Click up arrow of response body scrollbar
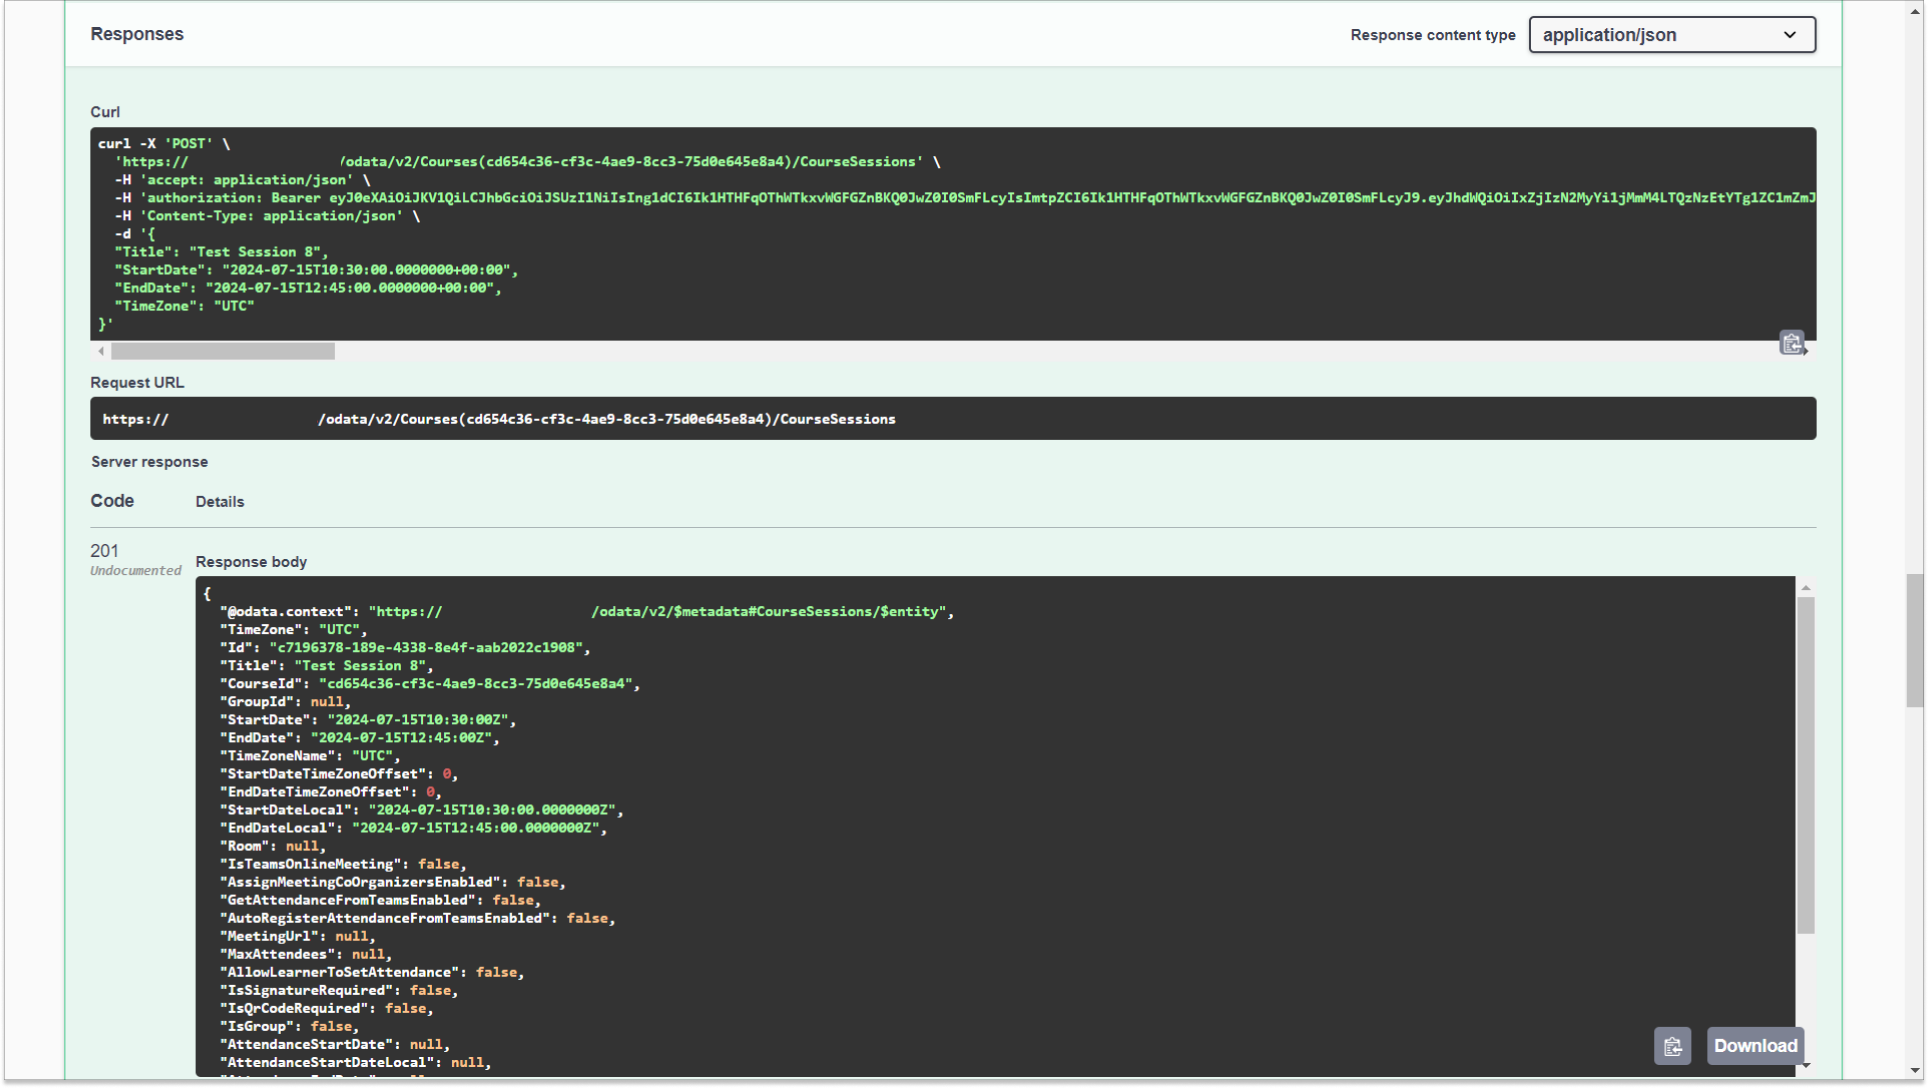Viewport: 1928px width, 1088px height. pyautogui.click(x=1806, y=588)
